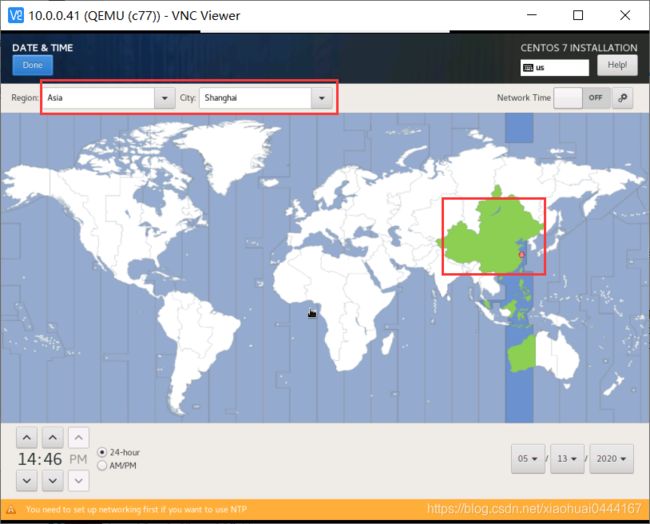Viewport: 650px width, 524px height.
Task: Click the Done button
Action: pos(33,65)
